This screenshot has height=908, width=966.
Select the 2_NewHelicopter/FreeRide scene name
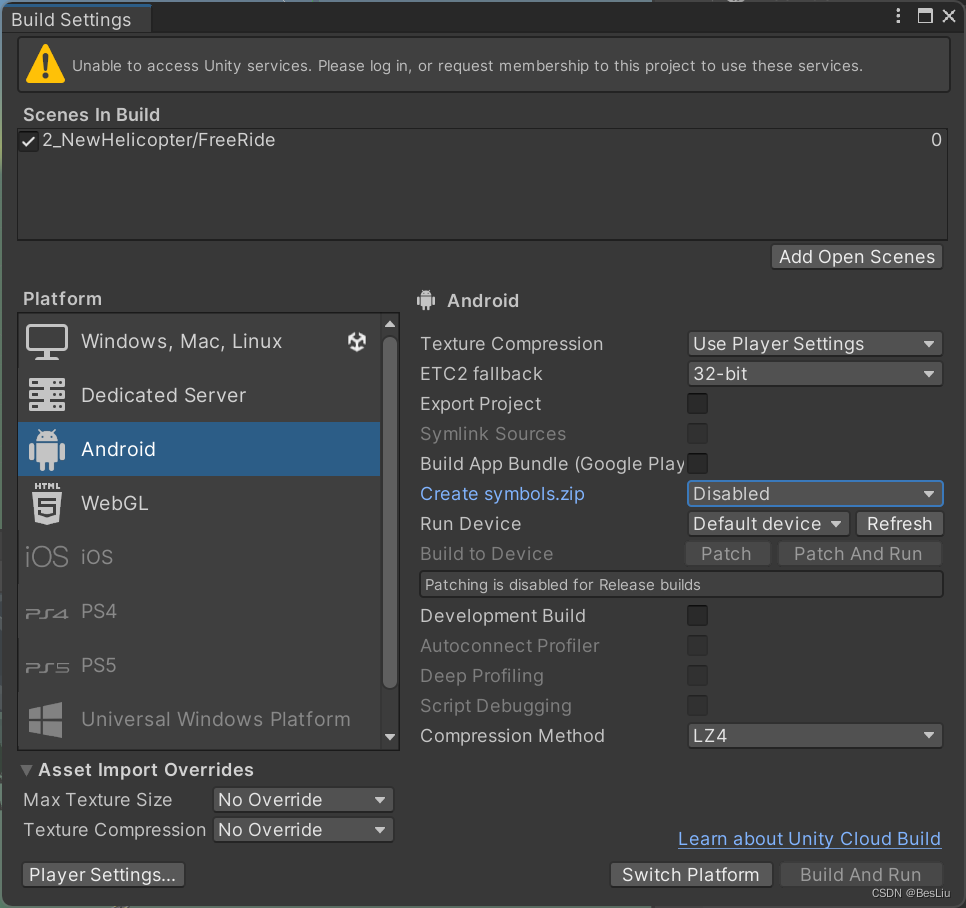click(x=158, y=140)
